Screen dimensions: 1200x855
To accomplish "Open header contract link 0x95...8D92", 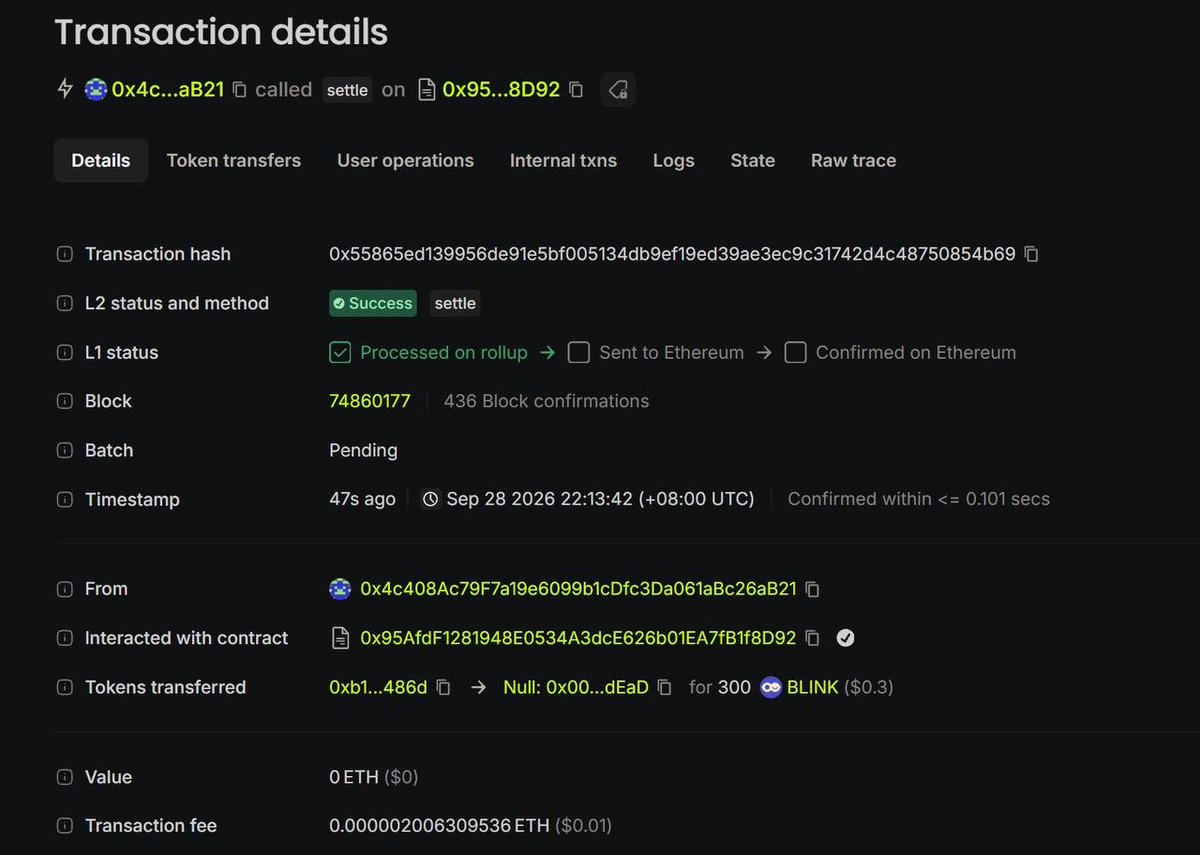I will (x=501, y=90).
